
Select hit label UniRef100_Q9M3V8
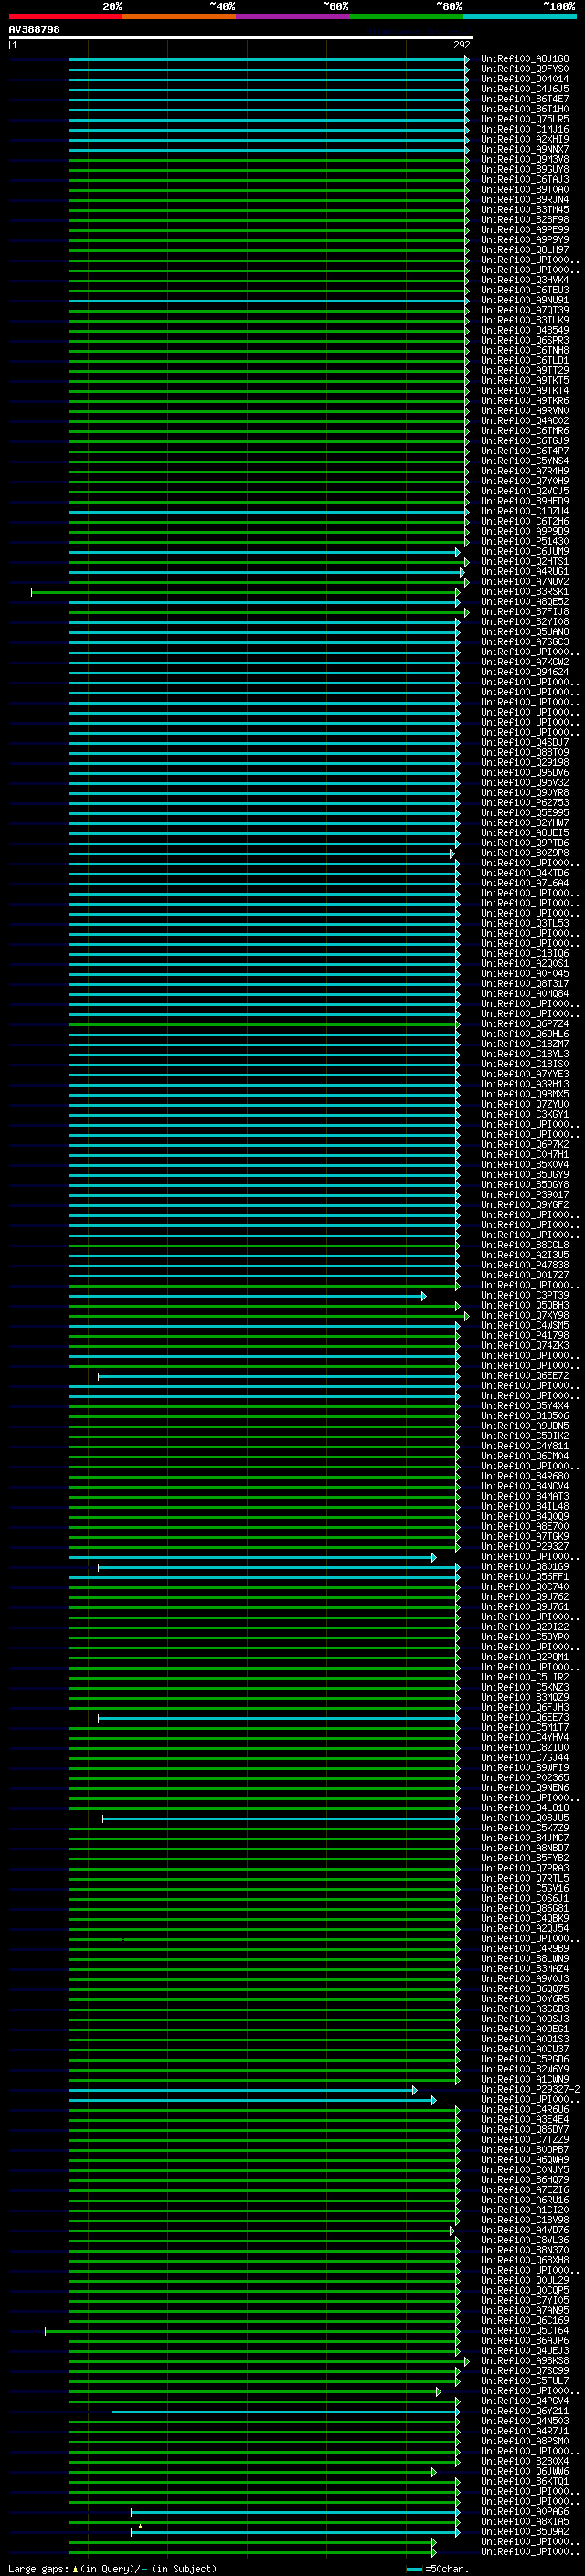(x=525, y=160)
